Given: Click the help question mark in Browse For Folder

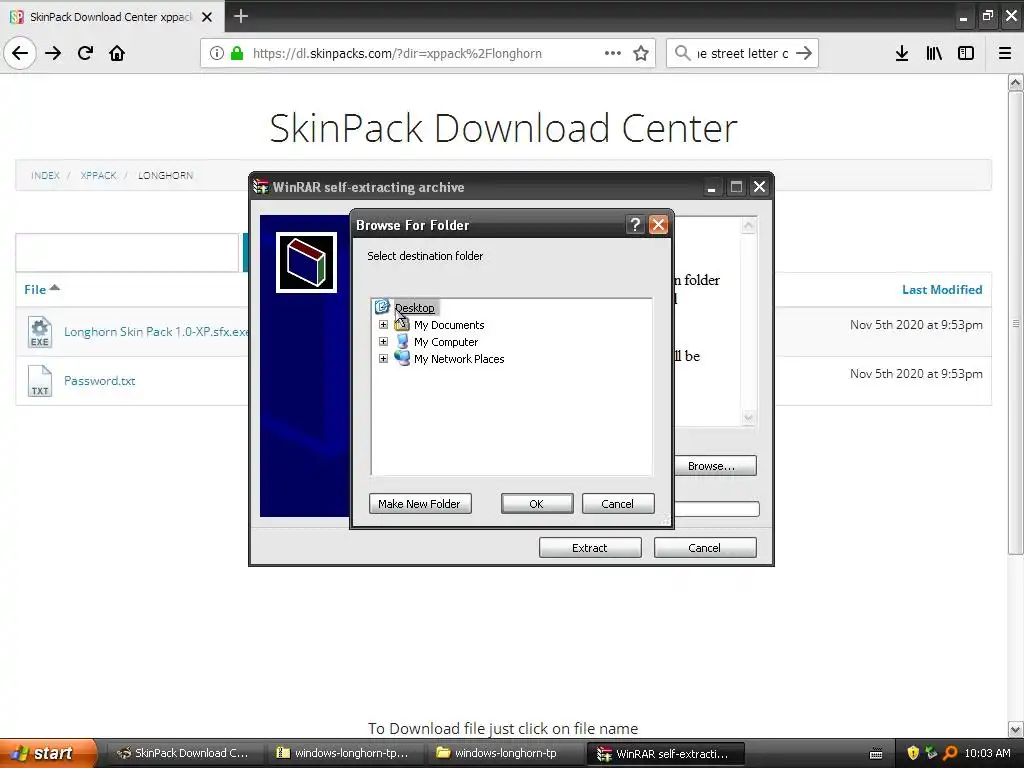Looking at the screenshot, I should click(x=635, y=225).
